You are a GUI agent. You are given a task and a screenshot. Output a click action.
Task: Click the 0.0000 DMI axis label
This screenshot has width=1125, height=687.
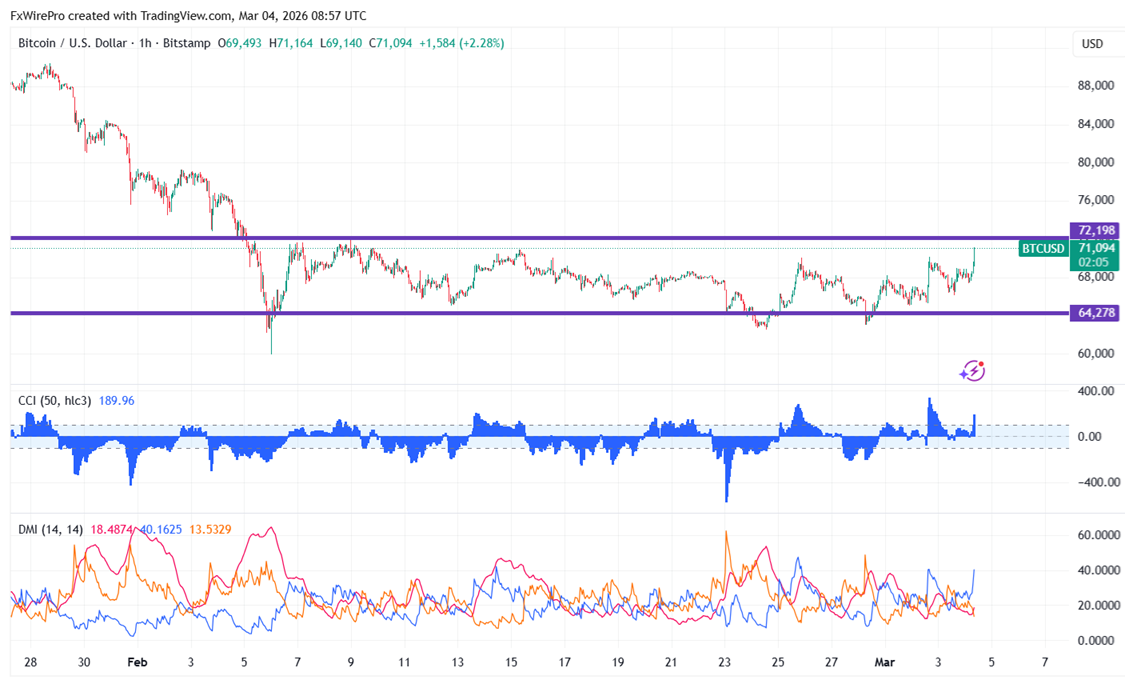(1096, 640)
